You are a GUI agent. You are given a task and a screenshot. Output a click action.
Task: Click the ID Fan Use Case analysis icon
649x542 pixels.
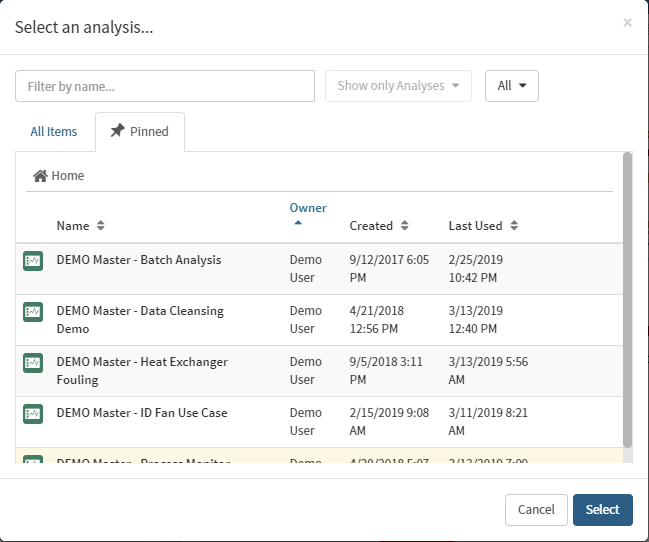click(x=33, y=414)
